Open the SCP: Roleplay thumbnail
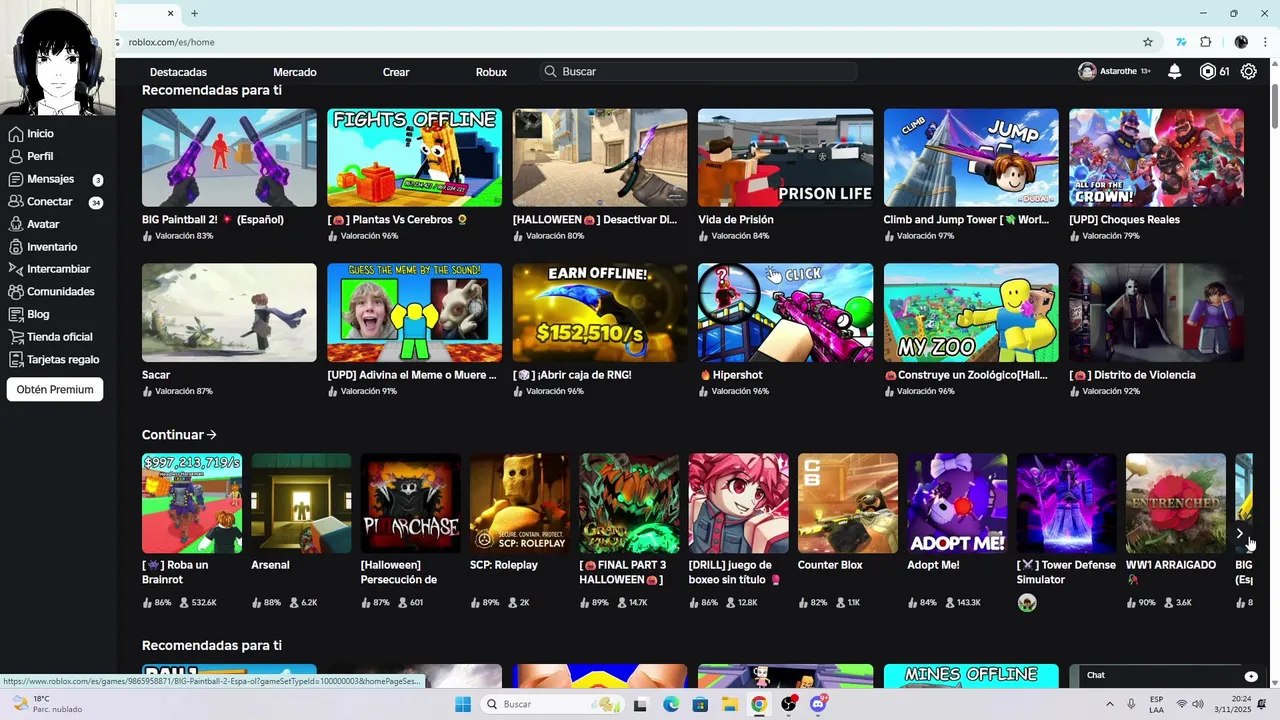Image resolution: width=1280 pixels, height=720 pixels. (520, 503)
